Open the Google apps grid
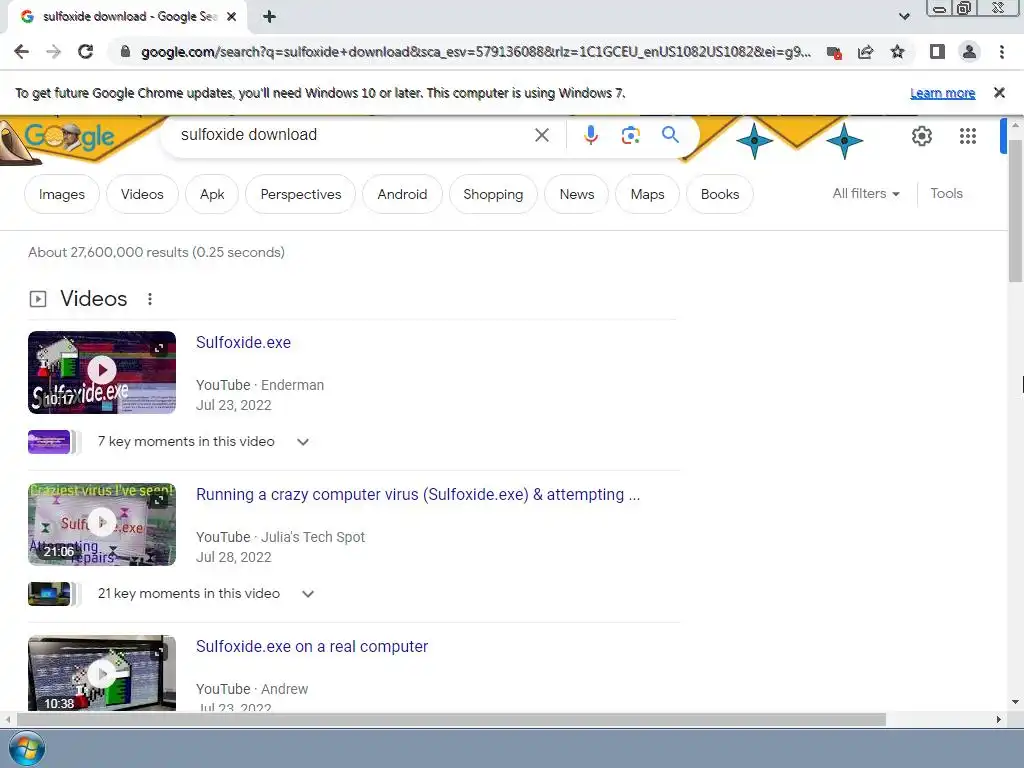 [x=968, y=136]
